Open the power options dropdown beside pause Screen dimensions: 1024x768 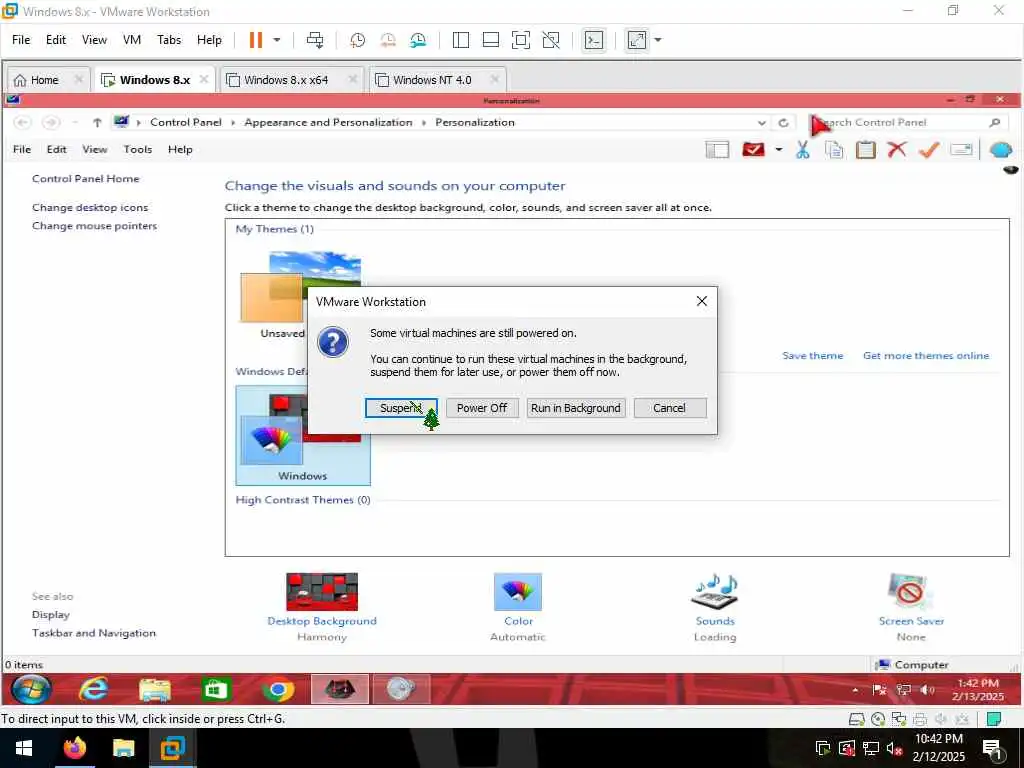pyautogui.click(x=277, y=40)
